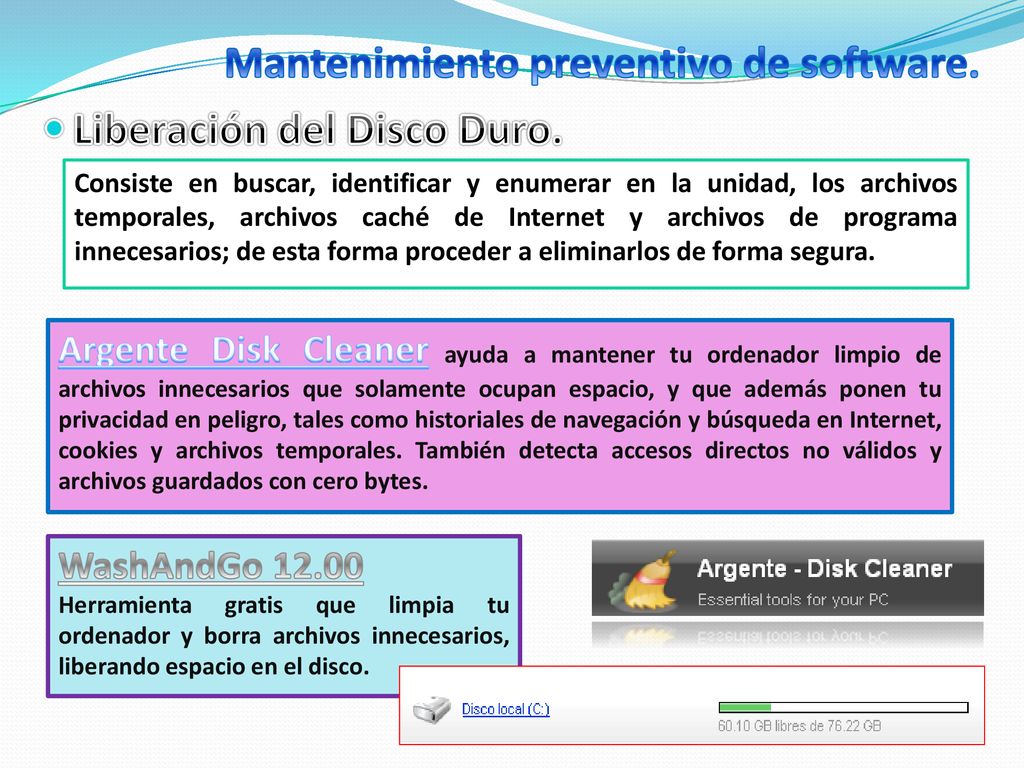Click the tagline 'Essential tools for your PC'
The height and width of the screenshot is (768, 1024).
pos(793,600)
